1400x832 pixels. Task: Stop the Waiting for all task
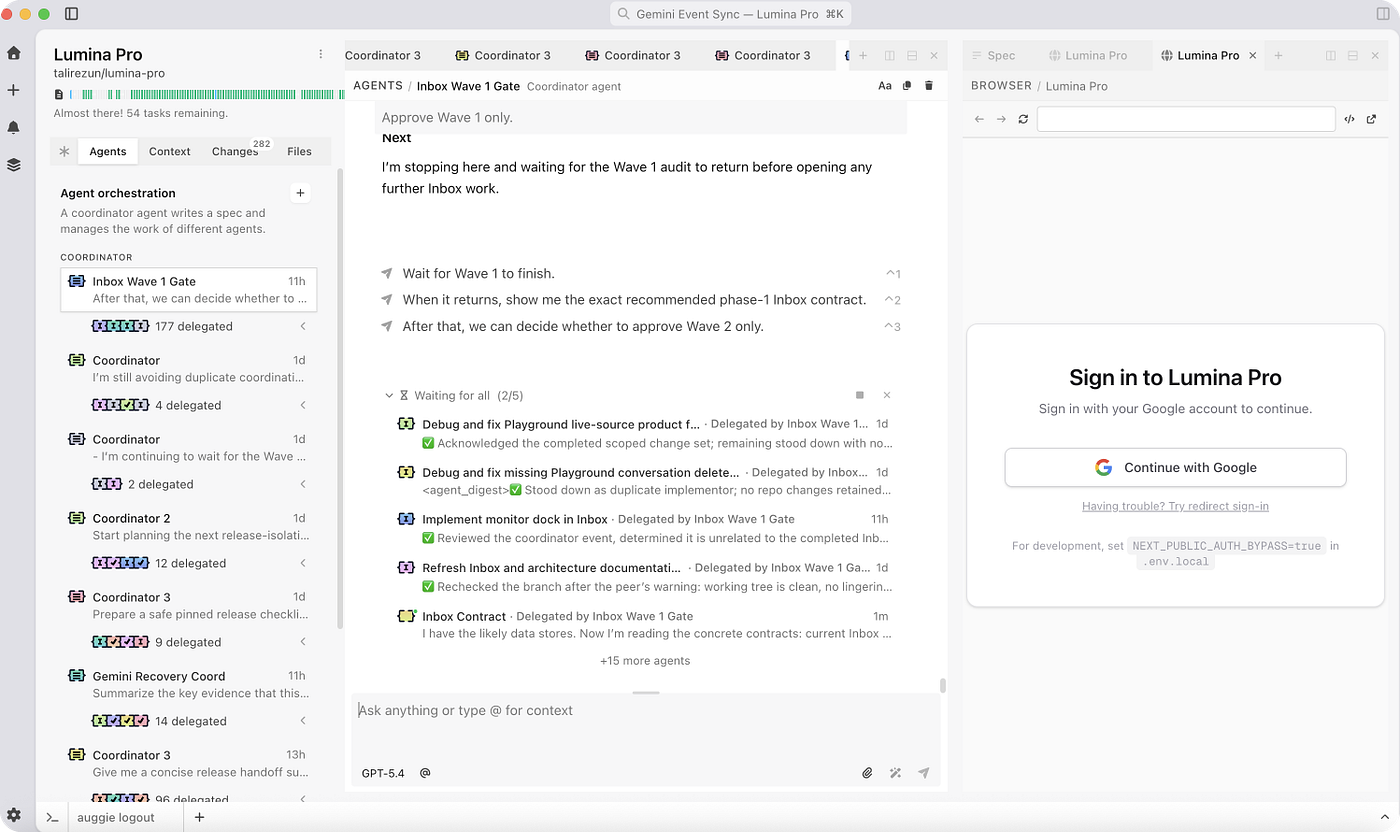pyautogui.click(x=860, y=396)
